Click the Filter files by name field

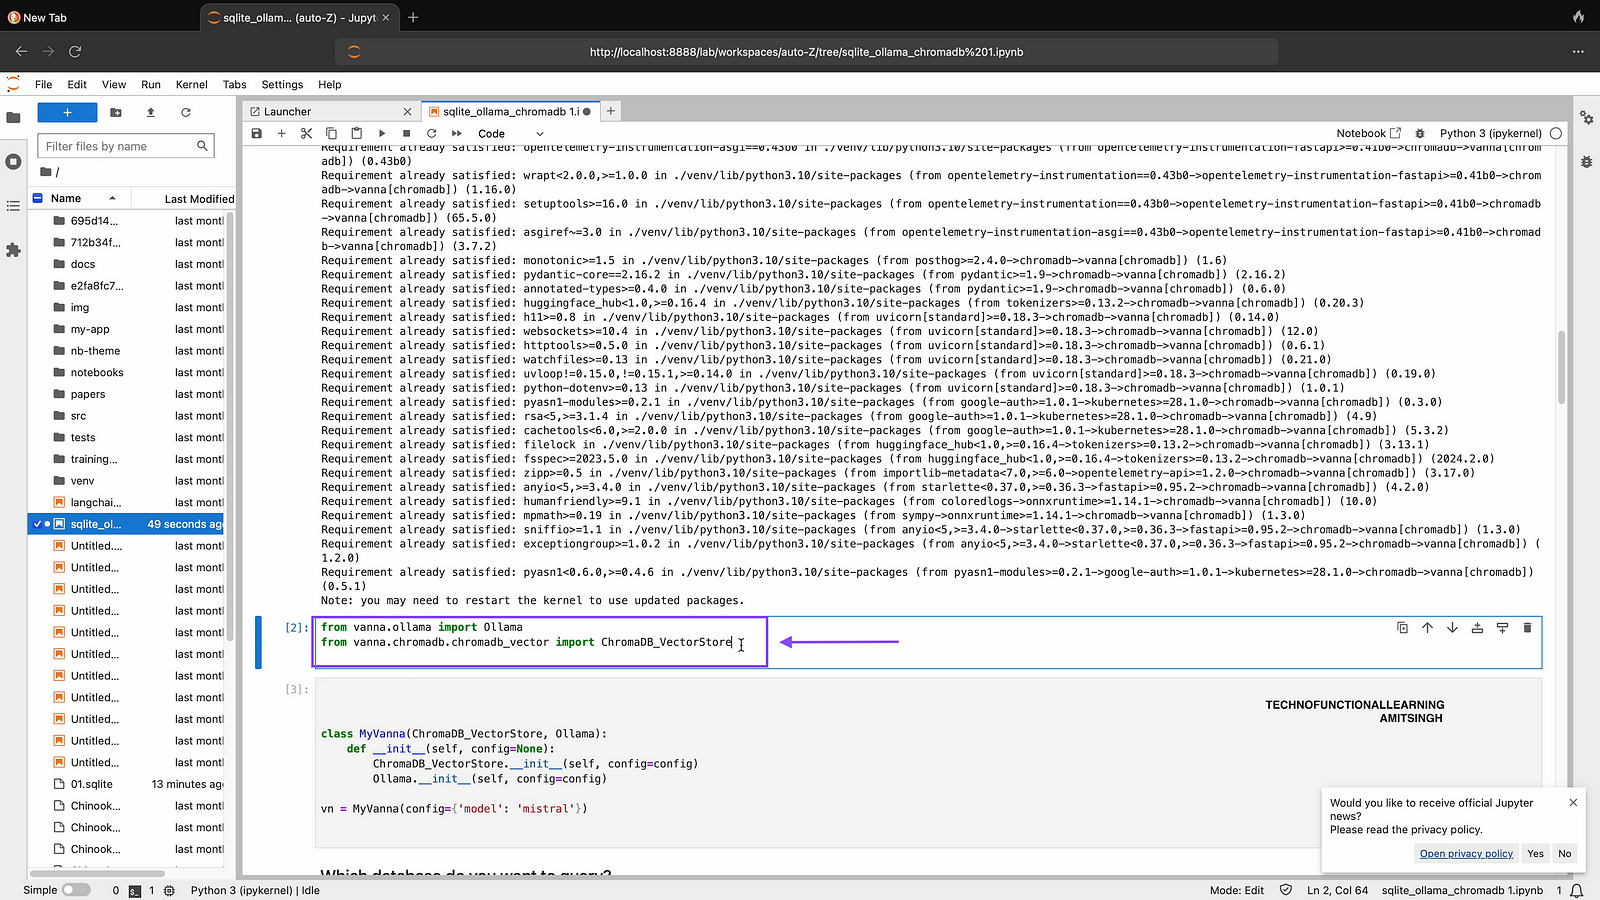tap(118, 146)
